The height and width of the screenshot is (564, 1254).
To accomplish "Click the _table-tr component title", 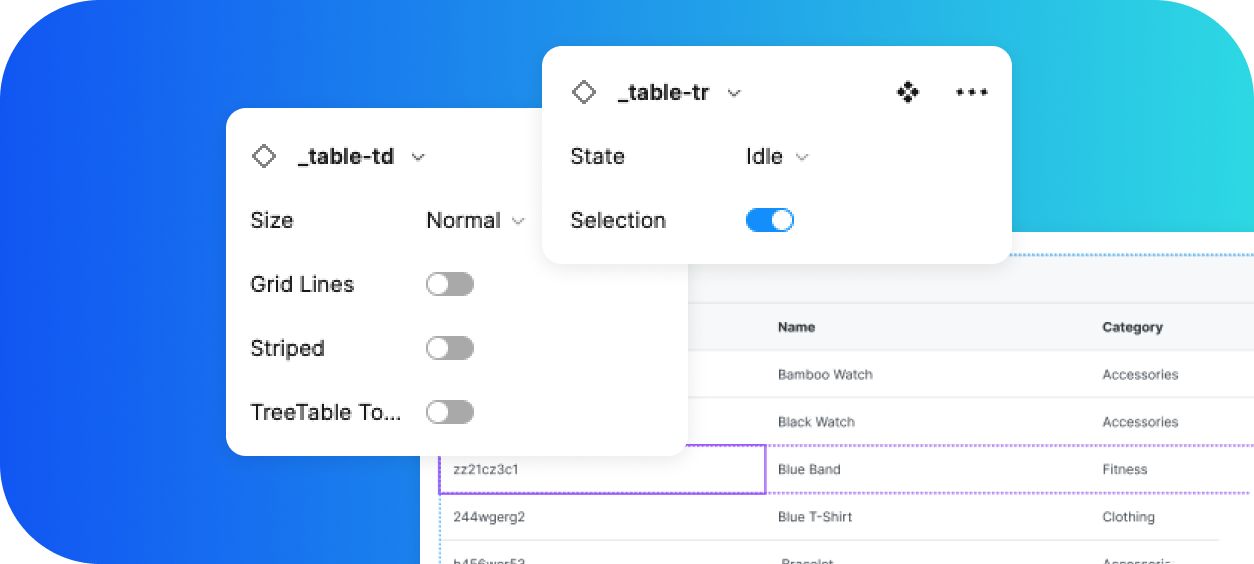I will pyautogui.click(x=663, y=93).
